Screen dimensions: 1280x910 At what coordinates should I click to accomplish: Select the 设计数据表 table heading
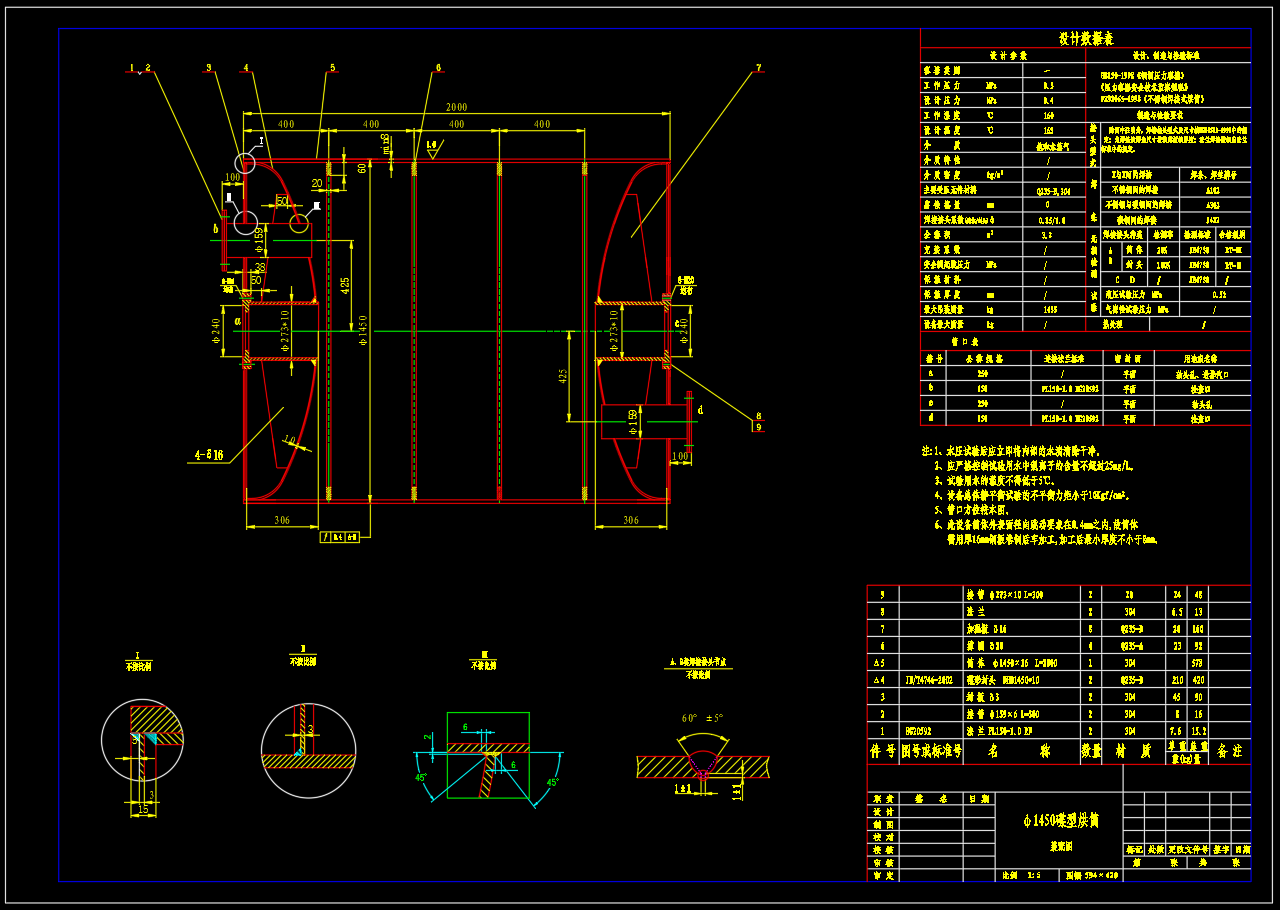(1085, 38)
